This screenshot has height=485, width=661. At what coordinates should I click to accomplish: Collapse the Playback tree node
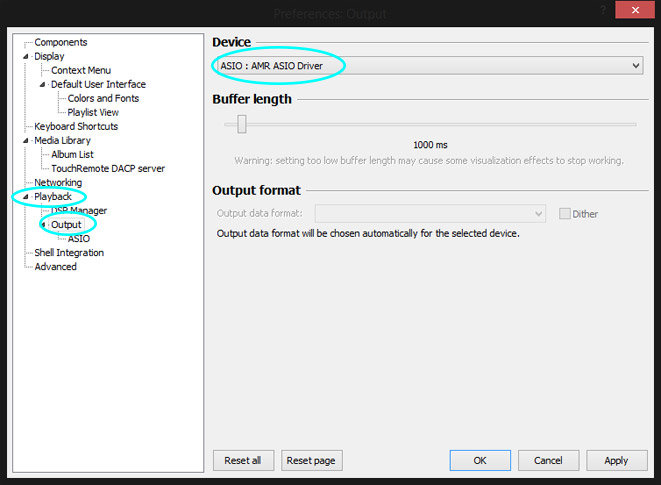26,197
